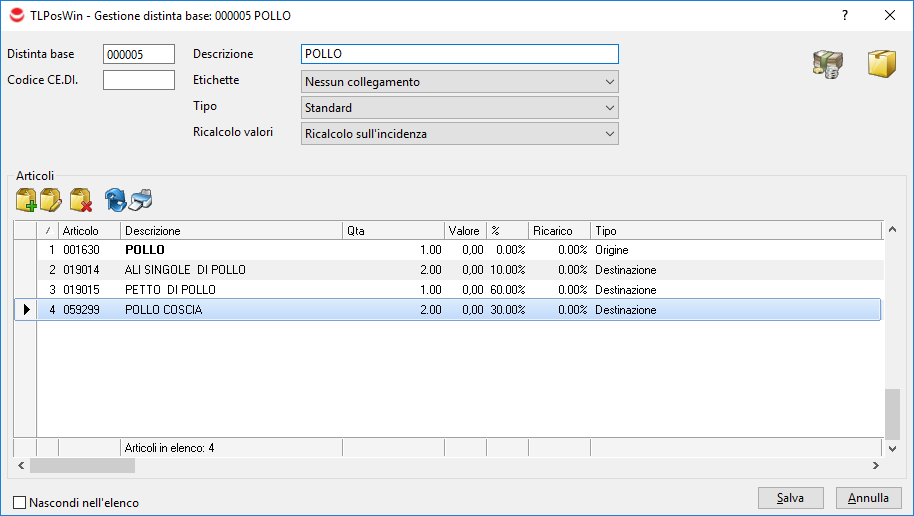Click the add article icon with green plus

click(x=27, y=200)
